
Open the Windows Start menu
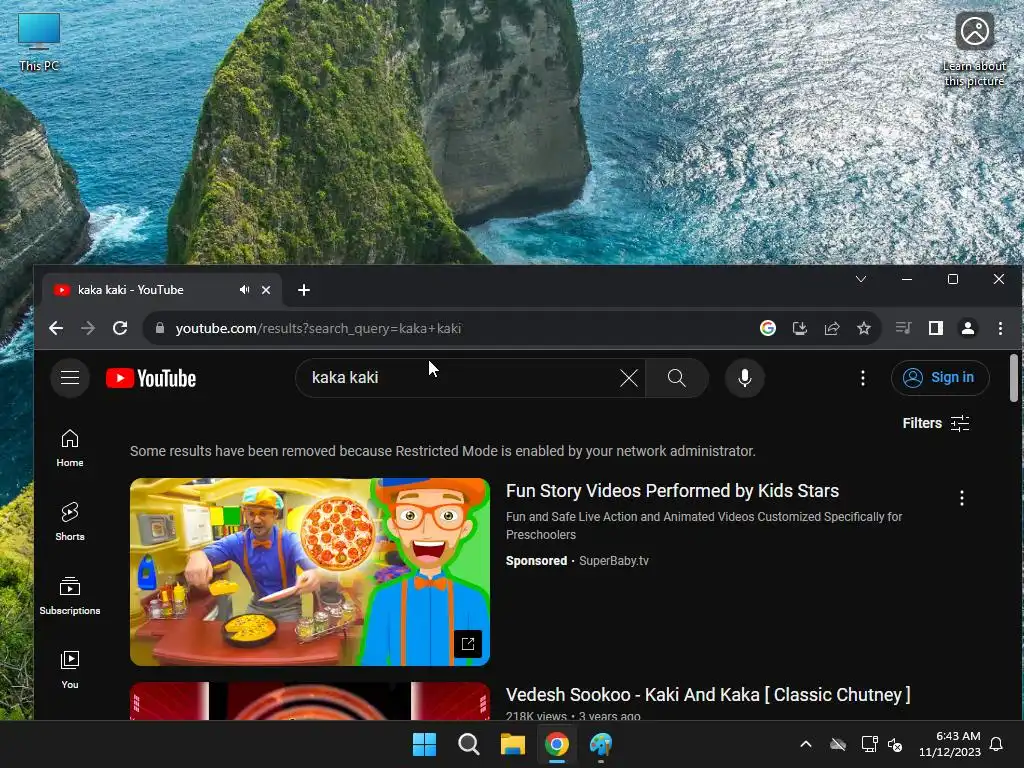[424, 744]
